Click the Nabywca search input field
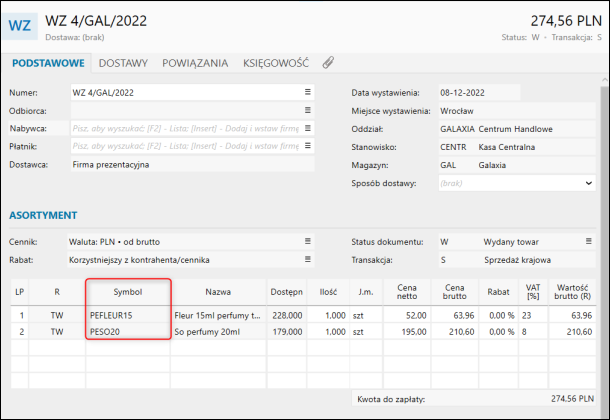The image size is (610, 420). click(185, 128)
